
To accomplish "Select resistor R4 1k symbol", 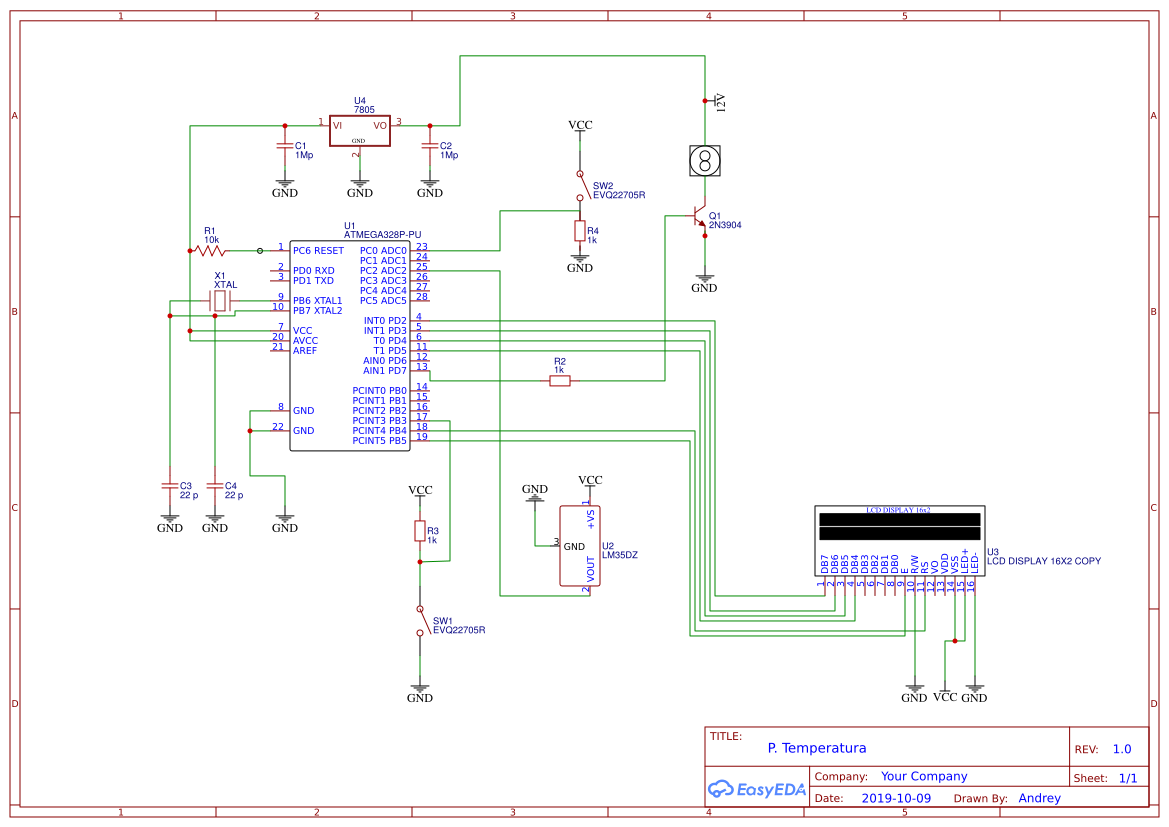I will [579, 231].
